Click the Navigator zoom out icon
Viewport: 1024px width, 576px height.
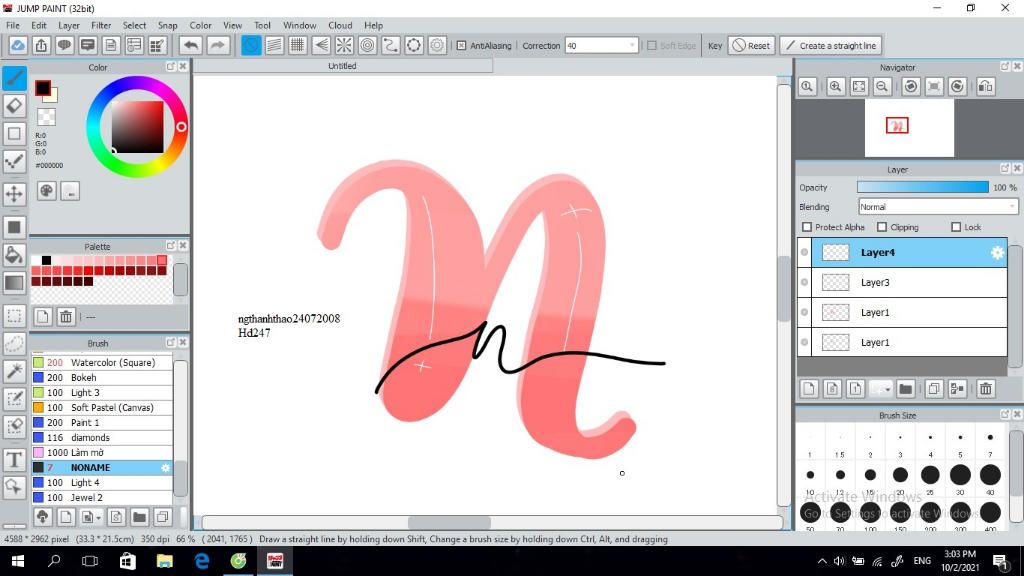pyautogui.click(x=882, y=86)
